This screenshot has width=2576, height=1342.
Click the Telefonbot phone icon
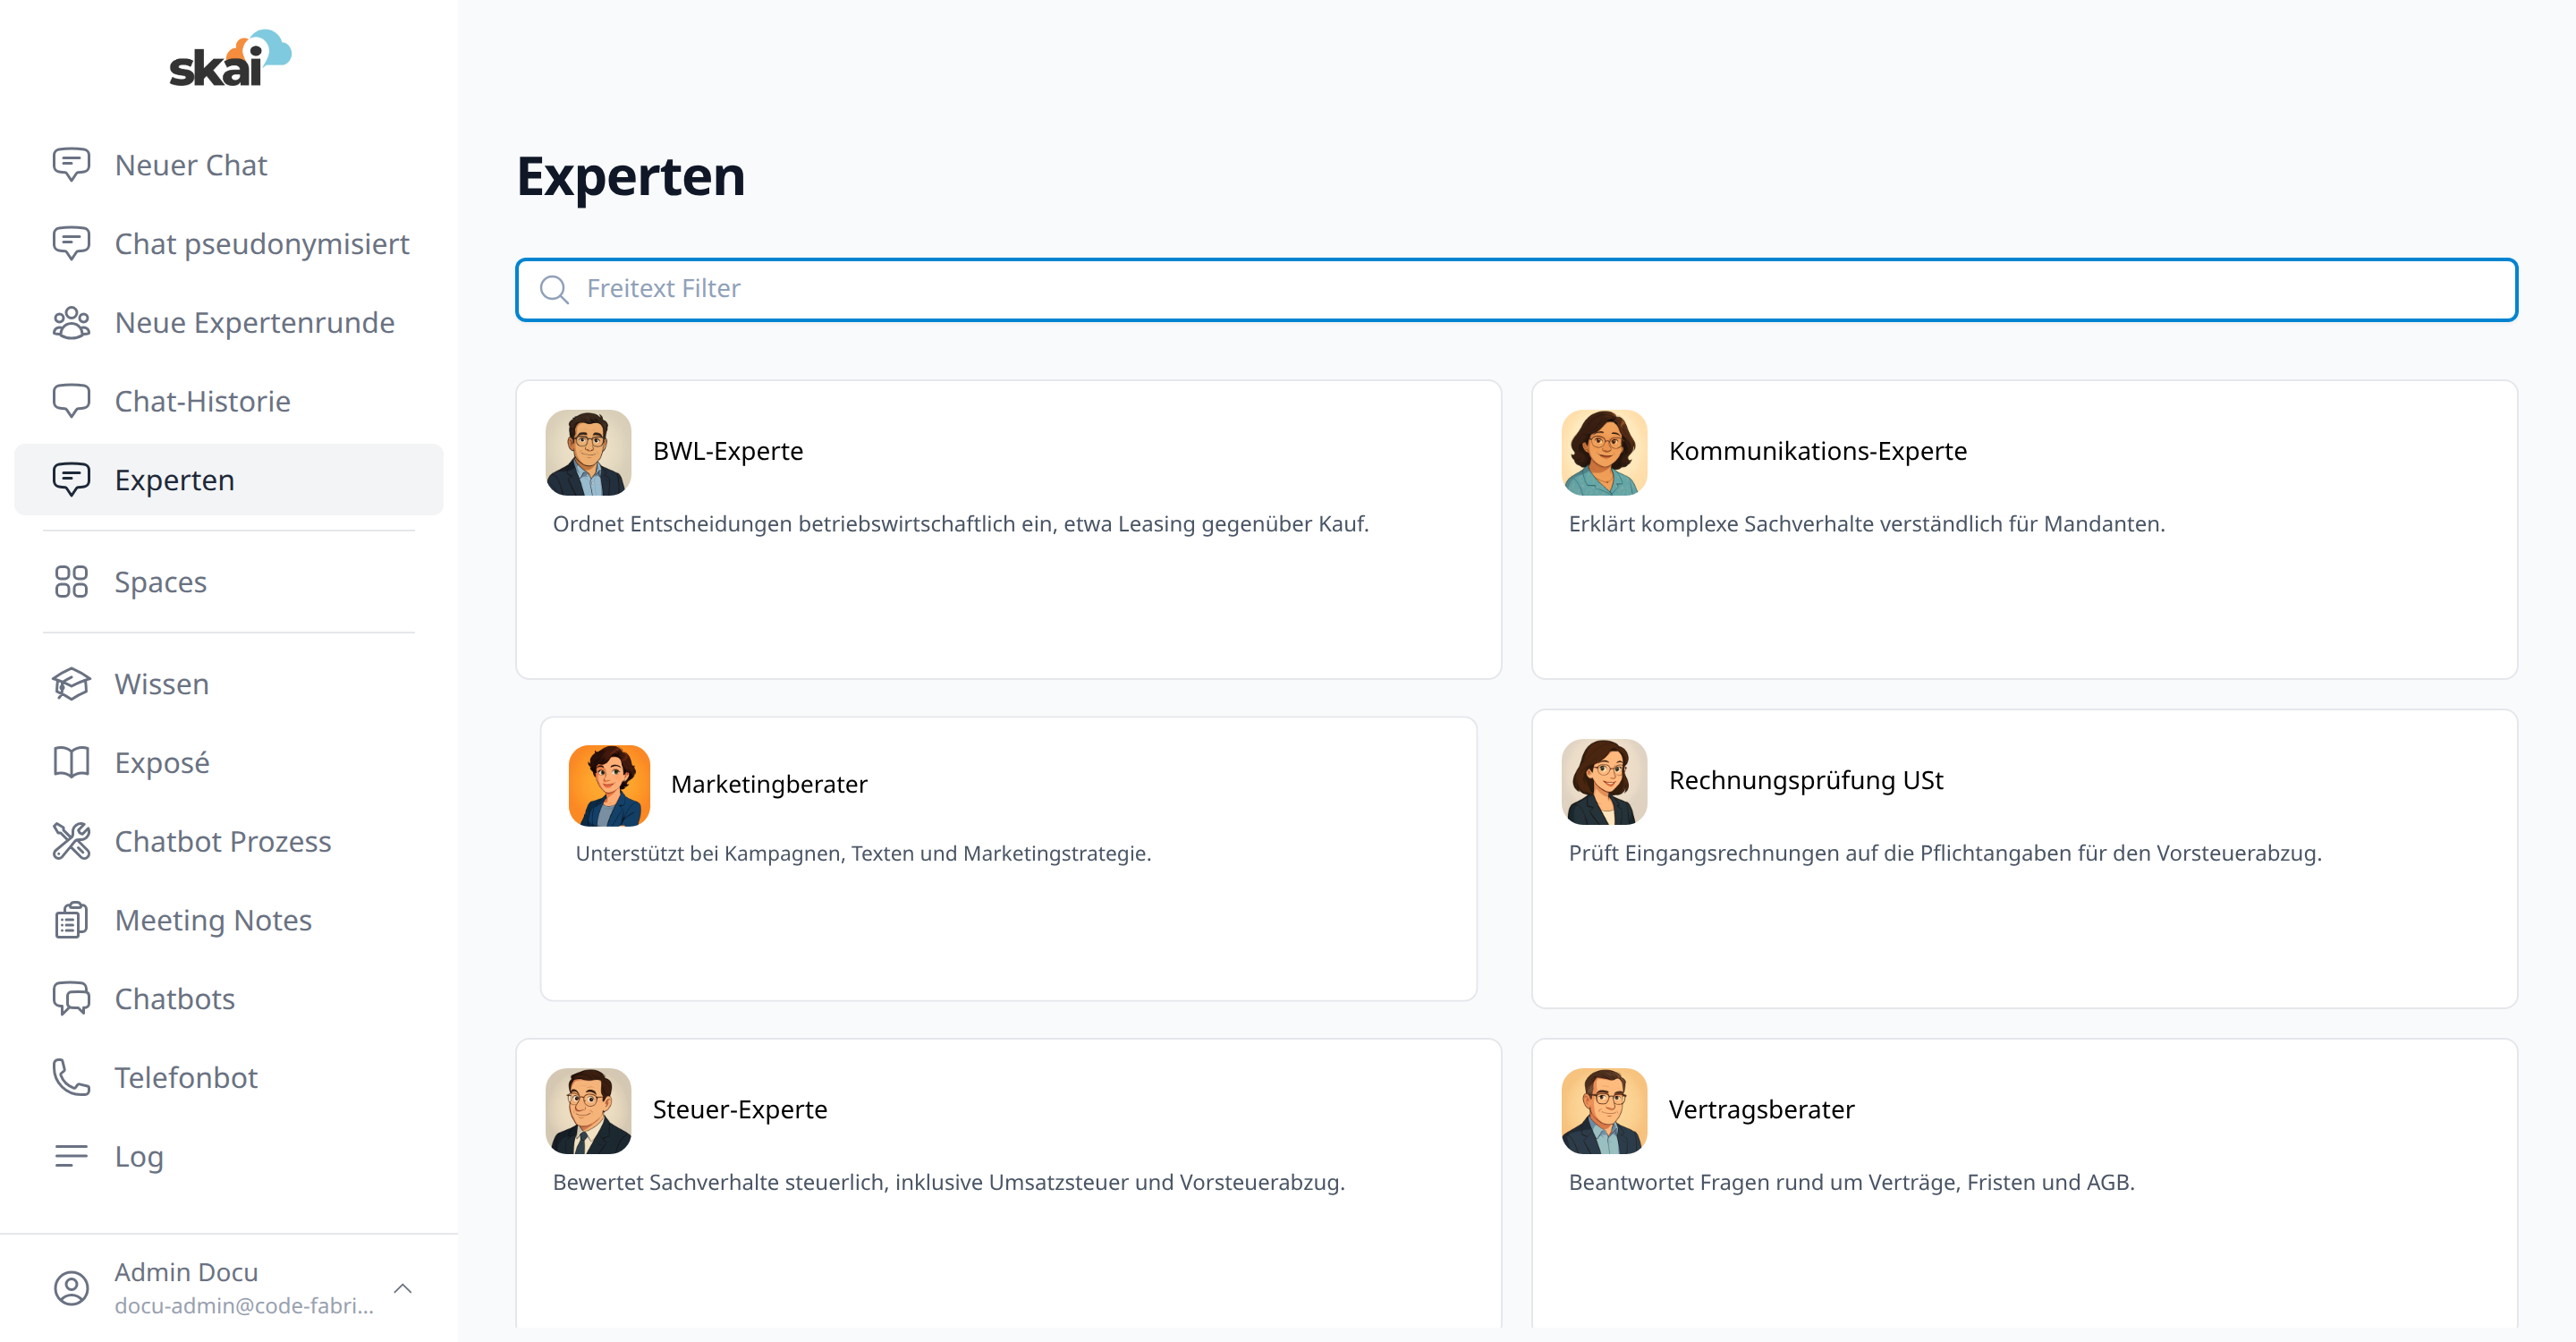[x=71, y=1077]
